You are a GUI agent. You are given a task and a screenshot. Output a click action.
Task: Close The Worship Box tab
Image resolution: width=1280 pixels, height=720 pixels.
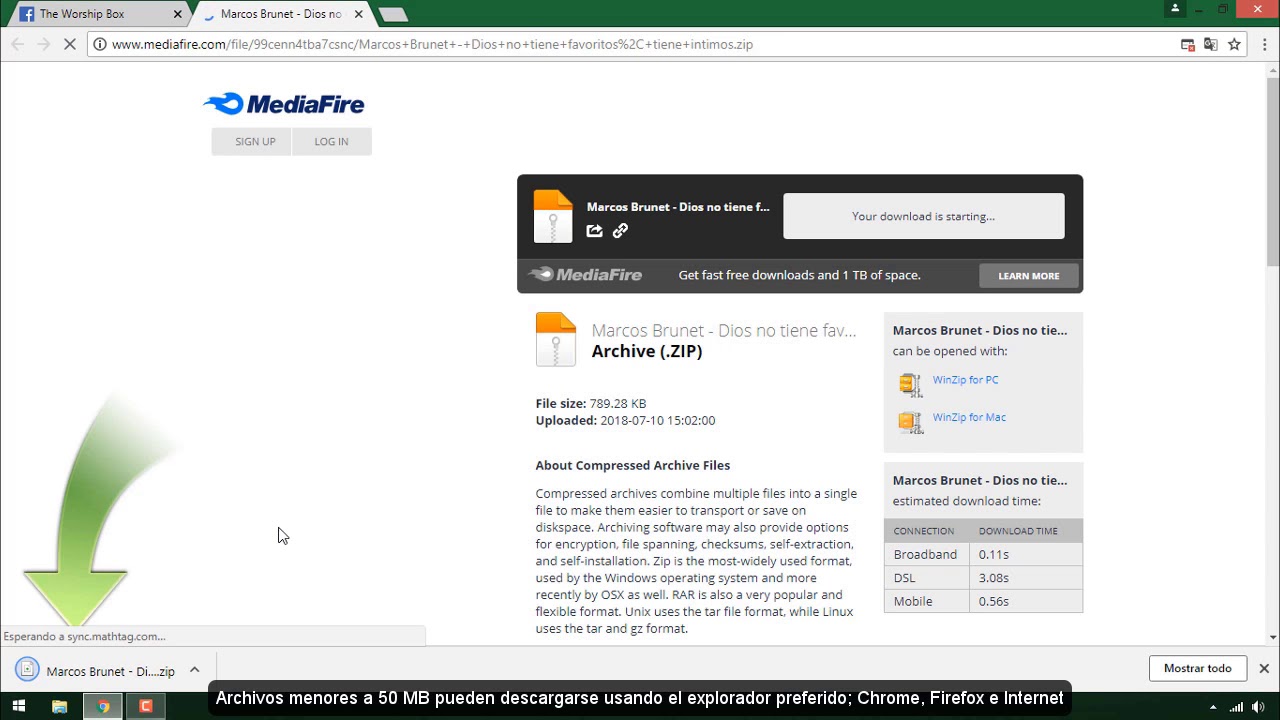click(x=178, y=14)
